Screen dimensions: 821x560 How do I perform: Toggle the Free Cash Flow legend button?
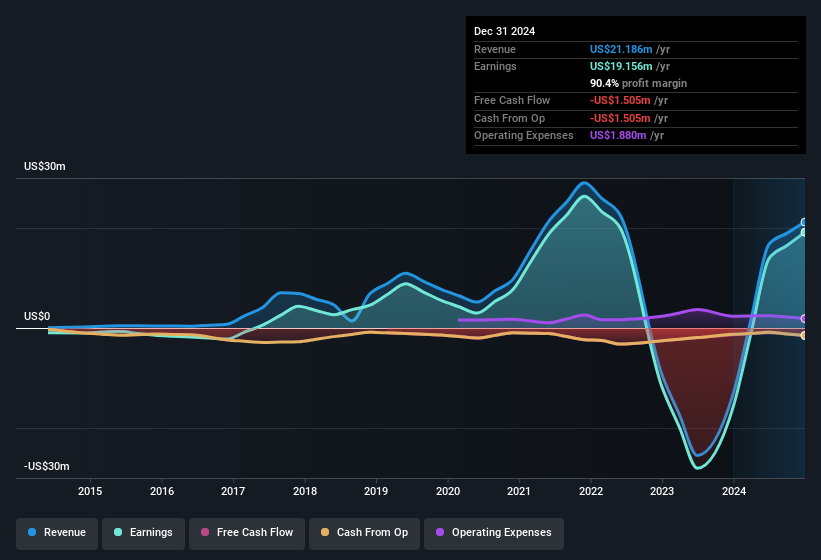tap(247, 533)
